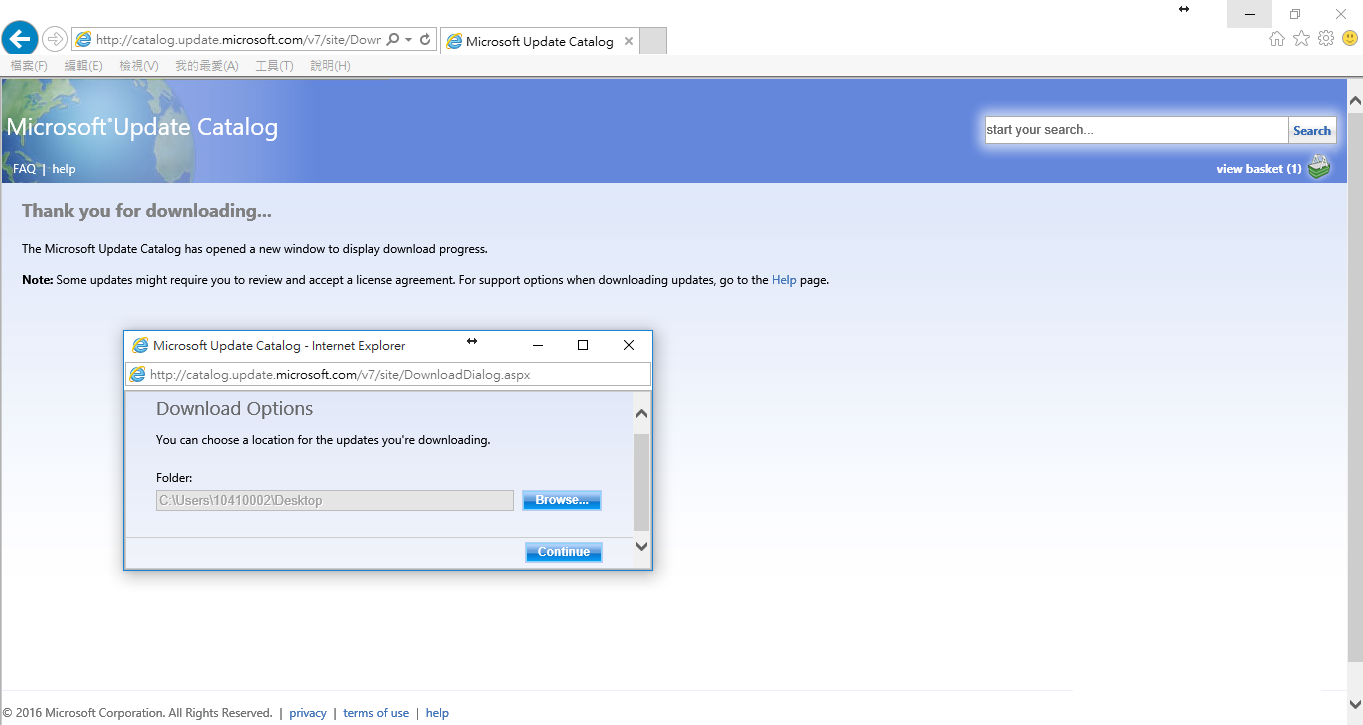Click the Search button in the catalog header
Viewport: 1363px width, 725px height.
(x=1312, y=130)
